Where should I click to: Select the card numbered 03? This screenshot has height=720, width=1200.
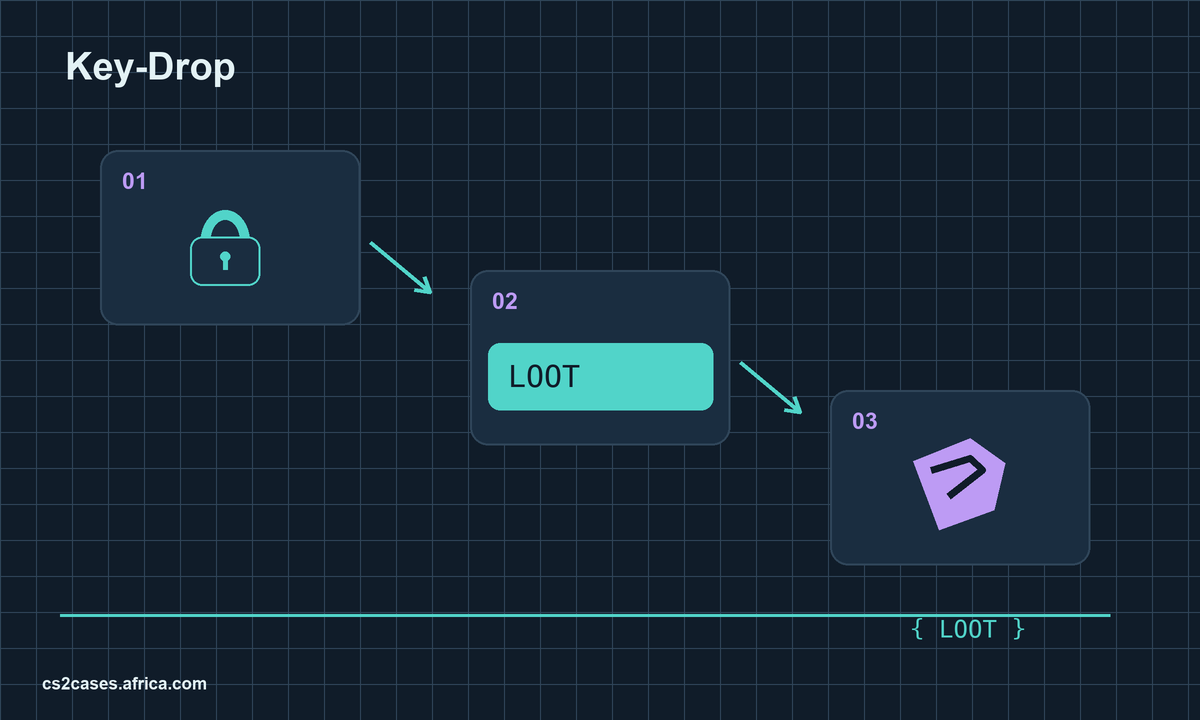click(960, 477)
